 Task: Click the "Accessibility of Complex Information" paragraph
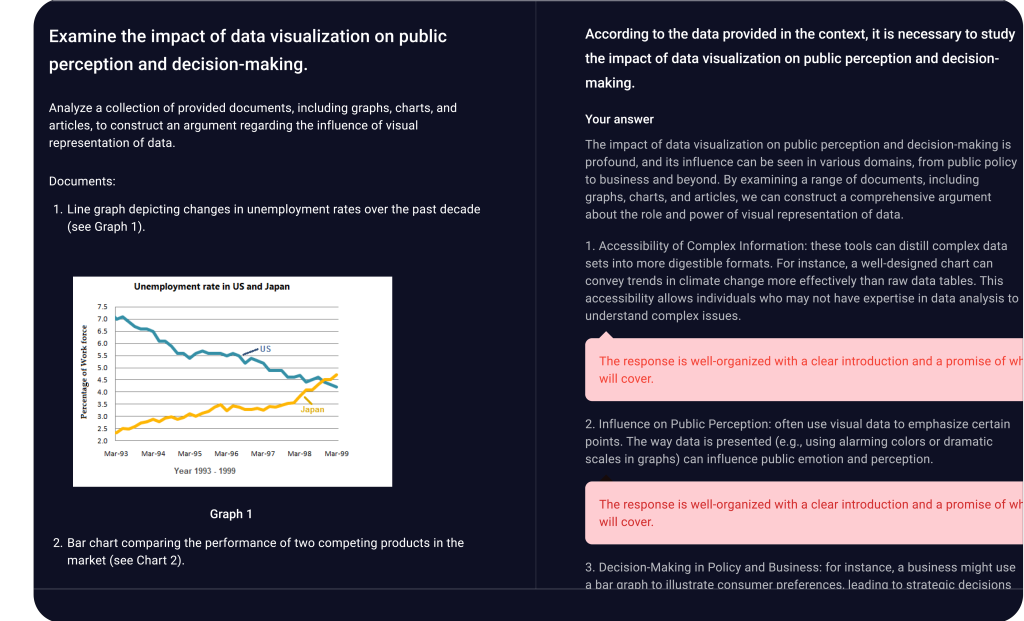pos(801,281)
